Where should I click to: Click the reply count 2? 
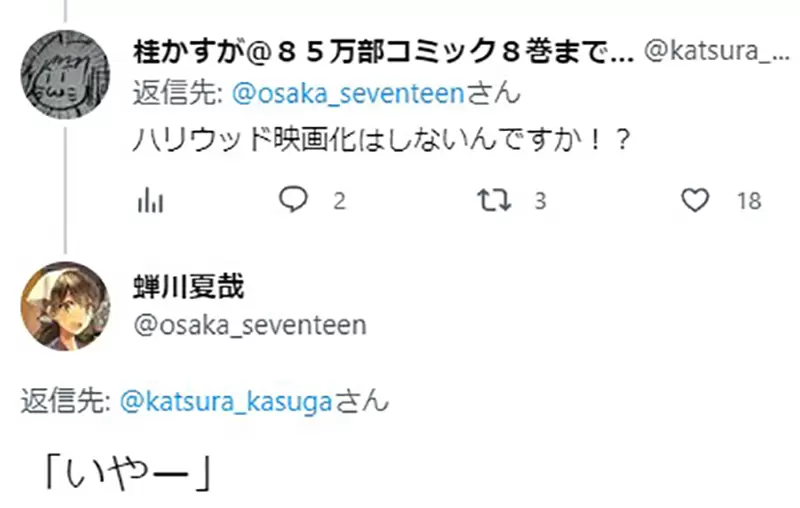(339, 202)
